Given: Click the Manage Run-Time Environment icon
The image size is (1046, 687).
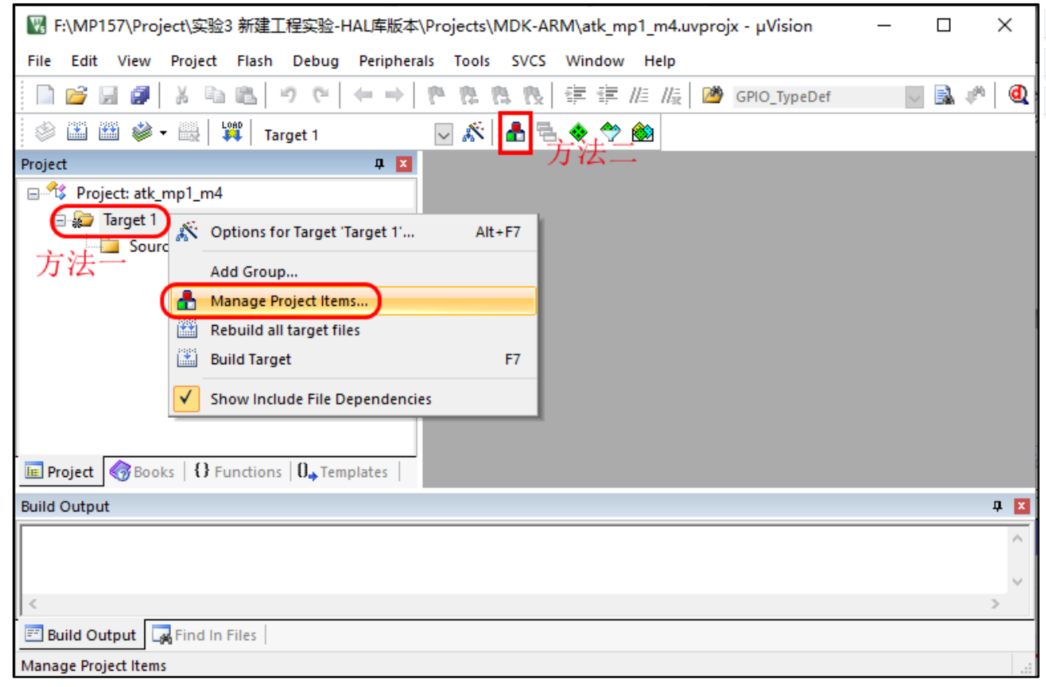Looking at the screenshot, I should click(578, 132).
